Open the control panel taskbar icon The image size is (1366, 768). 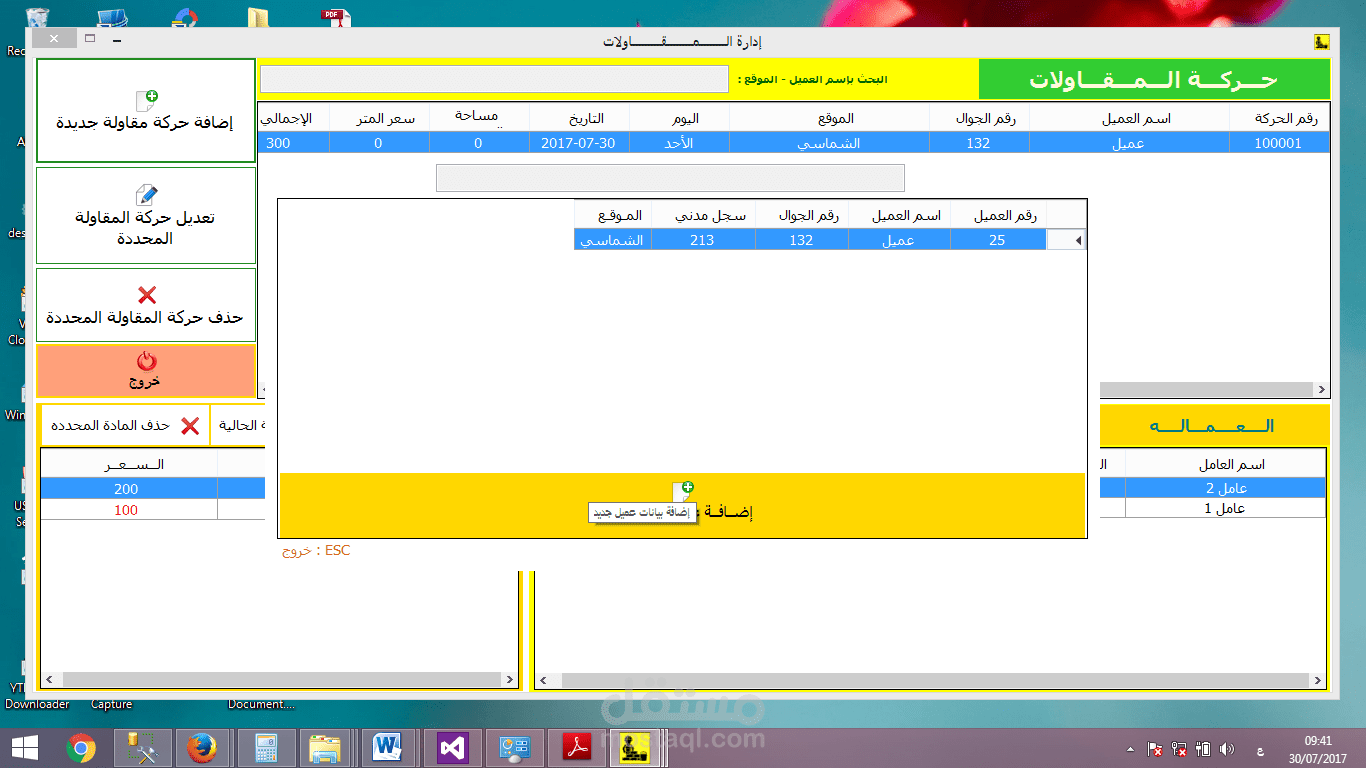(x=515, y=747)
